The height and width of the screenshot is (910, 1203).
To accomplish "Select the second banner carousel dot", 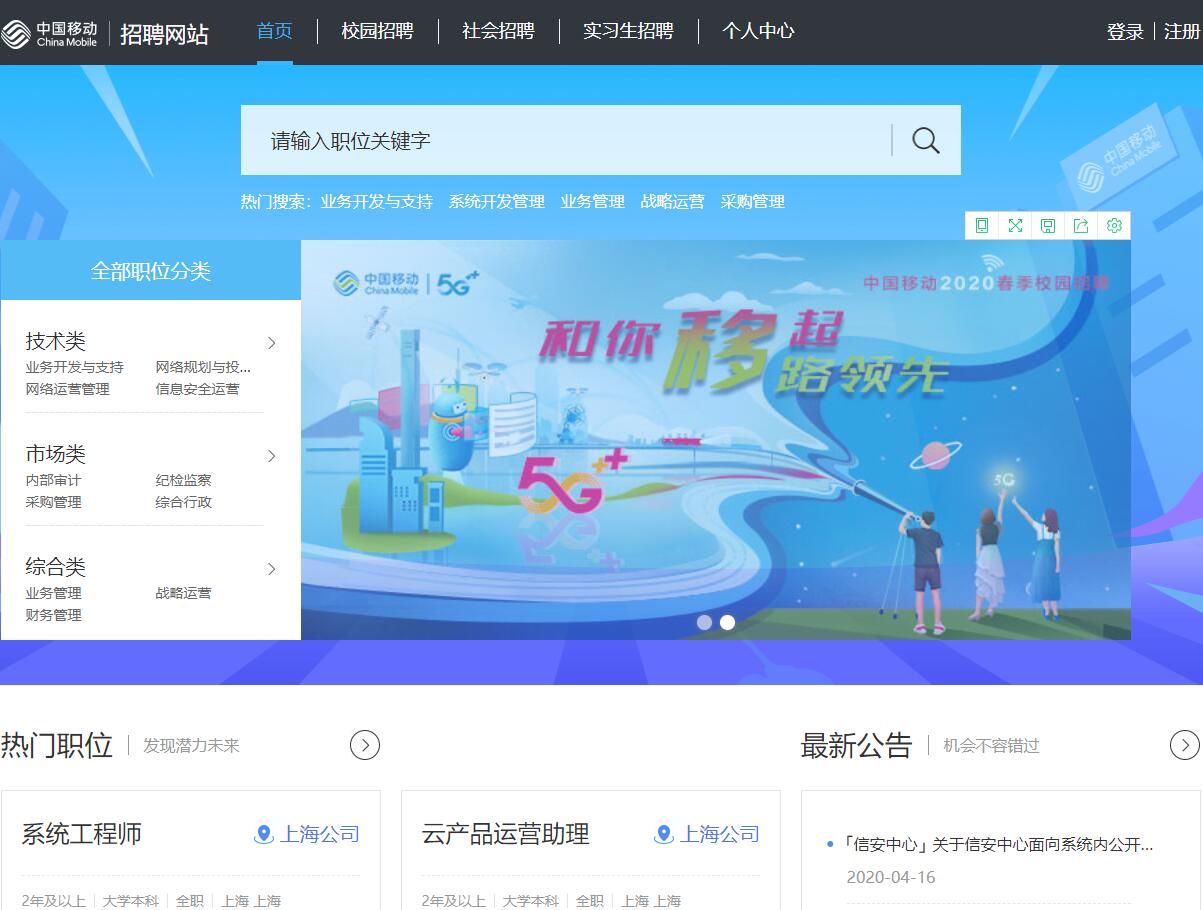I will (727, 622).
